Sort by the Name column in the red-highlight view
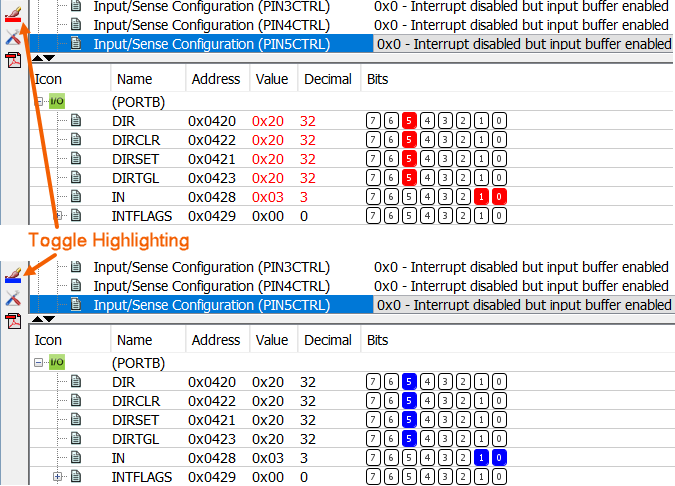The width and height of the screenshot is (675, 486). tap(148, 79)
